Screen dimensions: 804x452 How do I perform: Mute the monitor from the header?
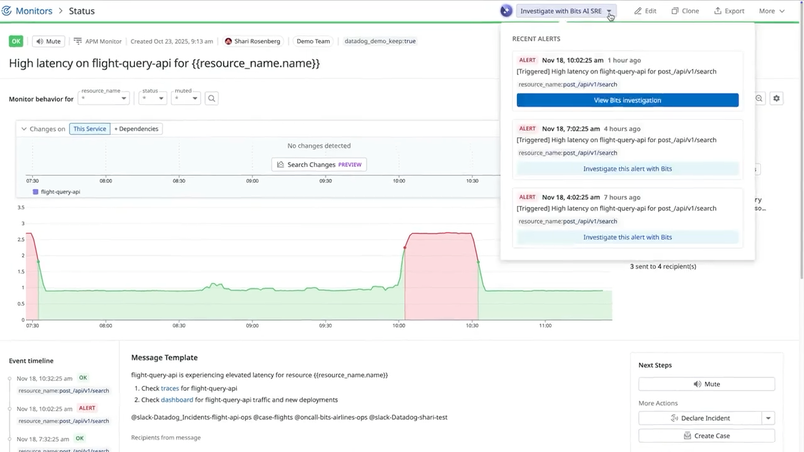[49, 41]
